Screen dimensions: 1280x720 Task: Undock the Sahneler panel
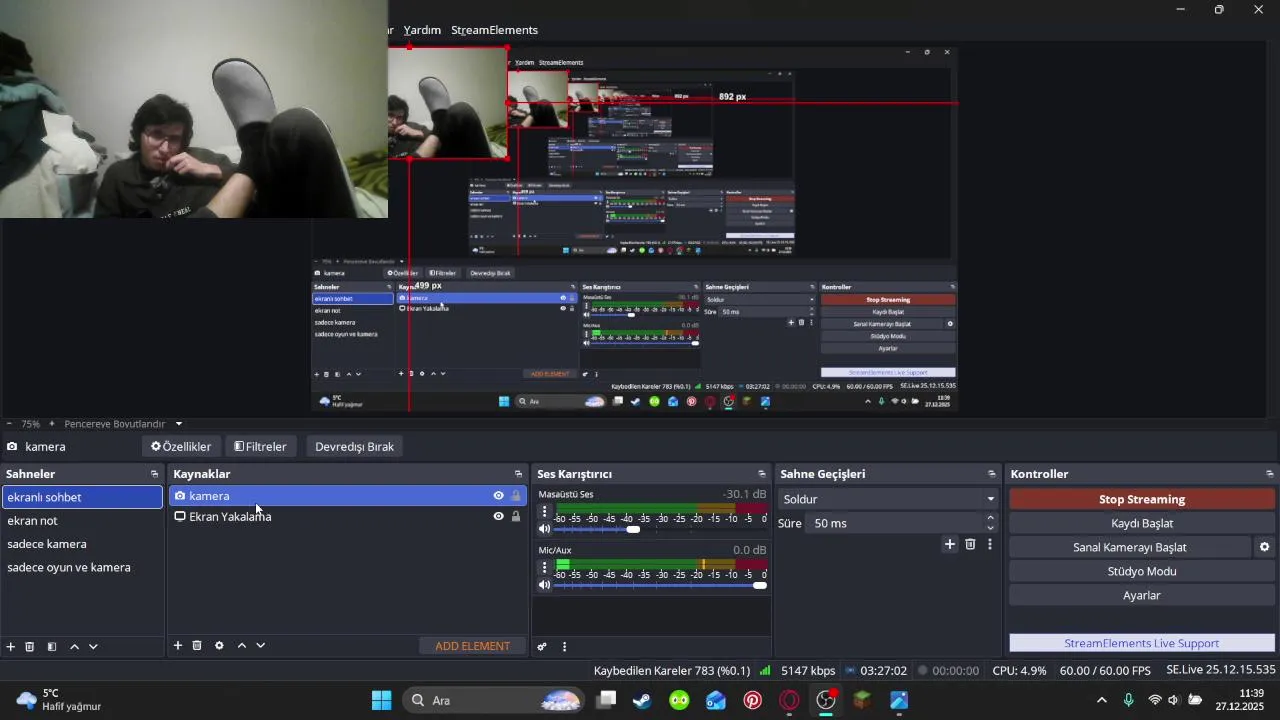coord(154,474)
